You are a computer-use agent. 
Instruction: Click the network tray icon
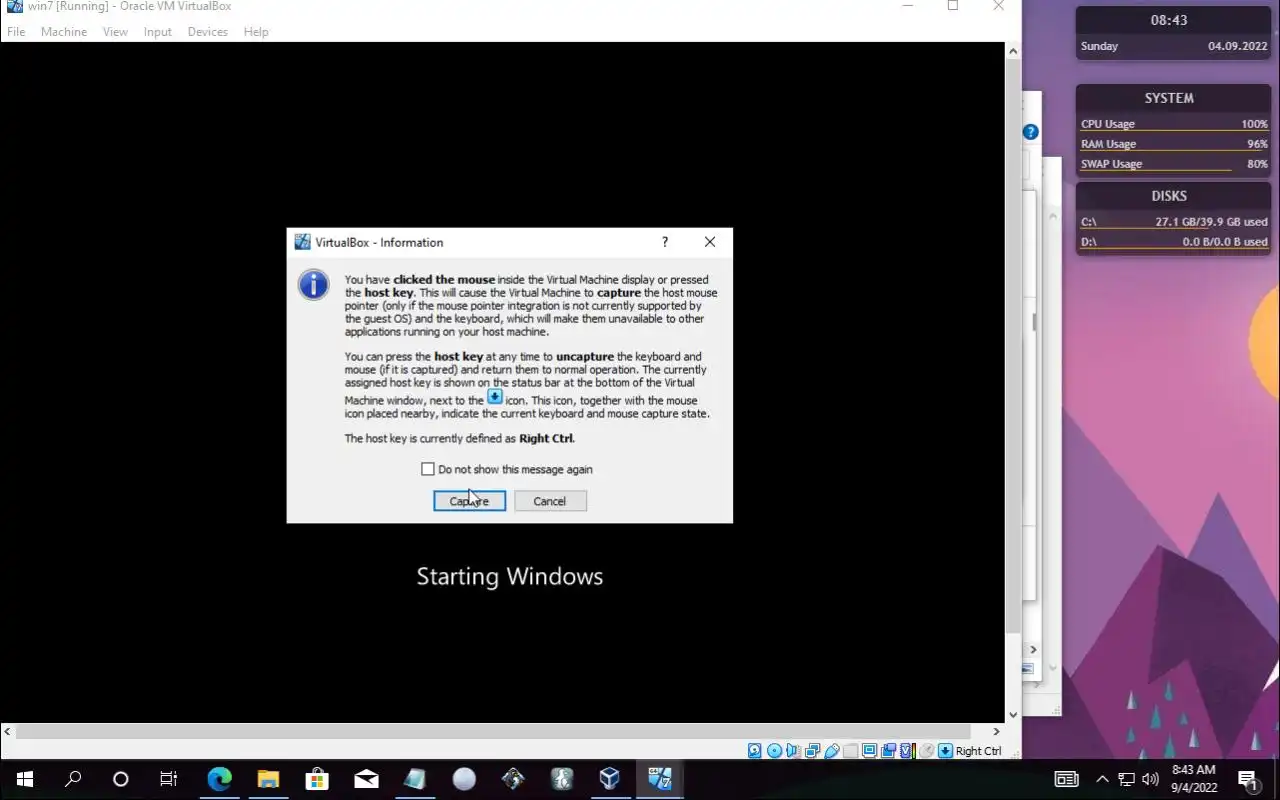[1126, 779]
